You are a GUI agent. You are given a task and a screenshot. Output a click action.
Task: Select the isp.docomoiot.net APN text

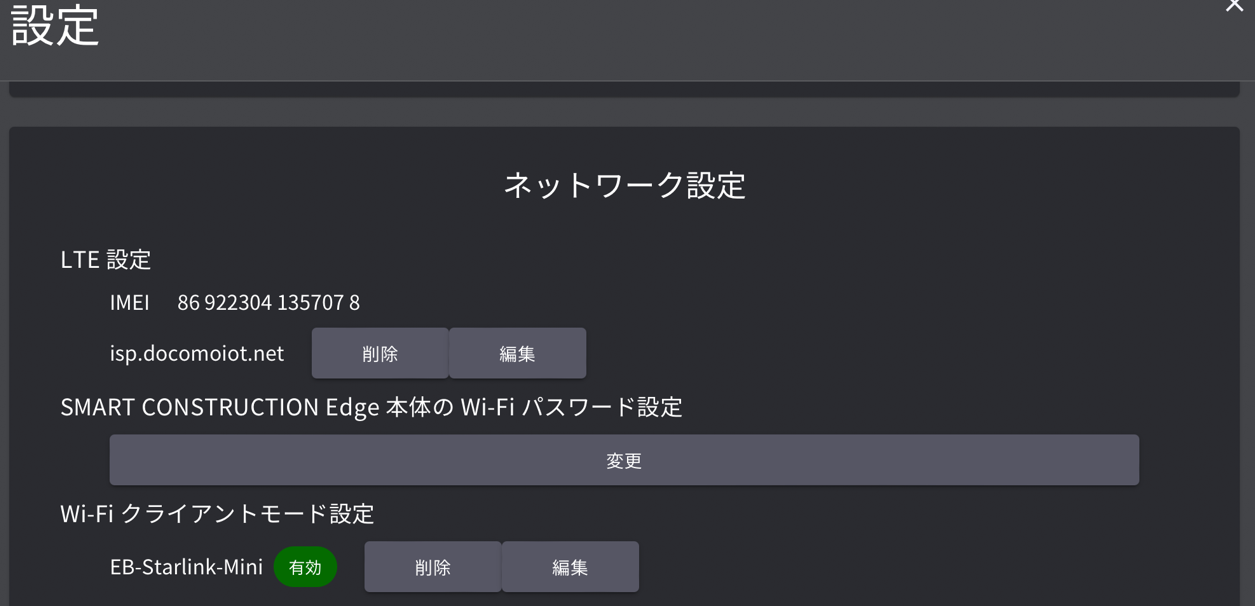pyautogui.click(x=197, y=353)
